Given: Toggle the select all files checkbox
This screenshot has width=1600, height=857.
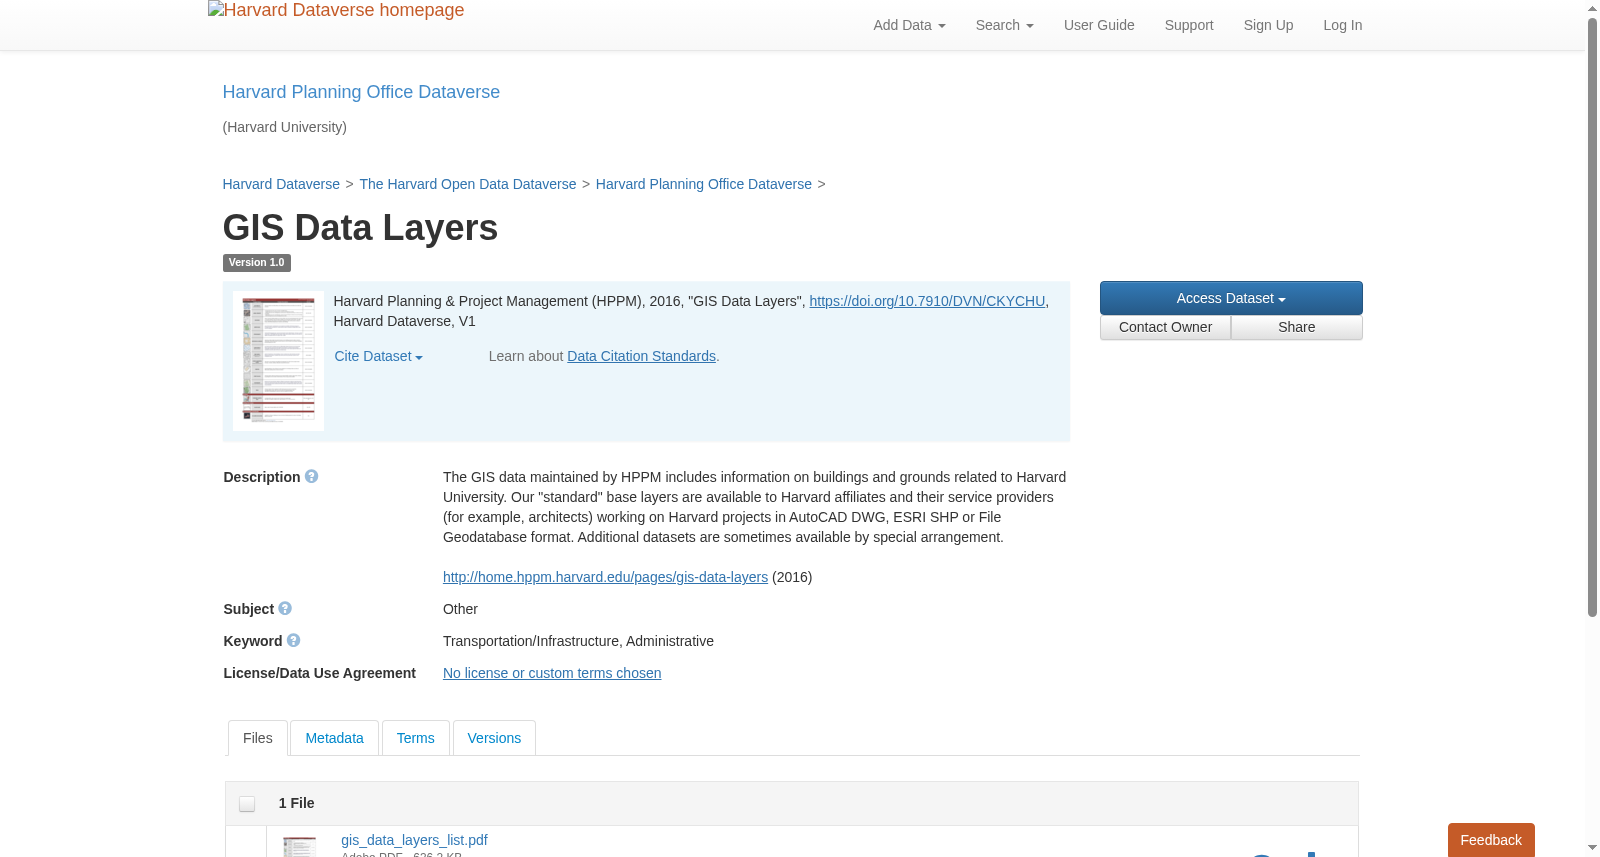Looking at the screenshot, I should [247, 804].
